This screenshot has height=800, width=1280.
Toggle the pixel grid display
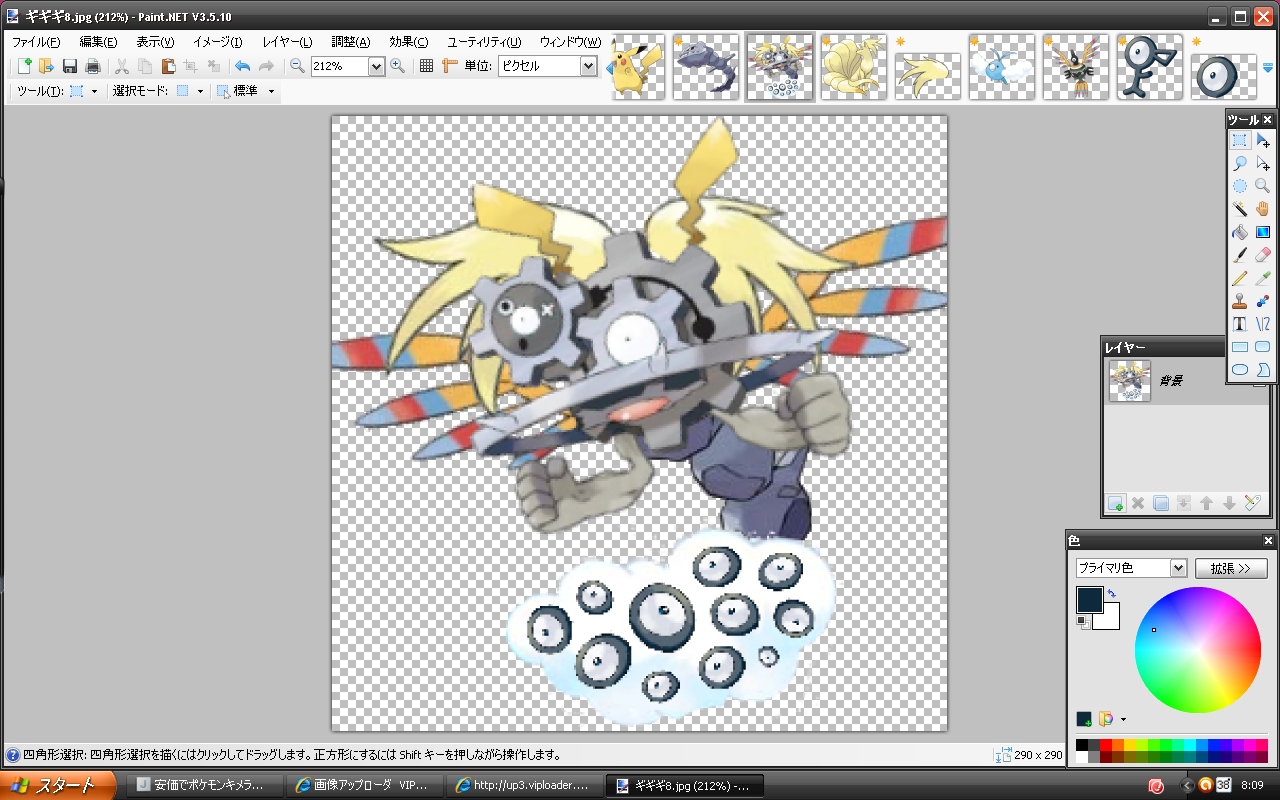426,66
